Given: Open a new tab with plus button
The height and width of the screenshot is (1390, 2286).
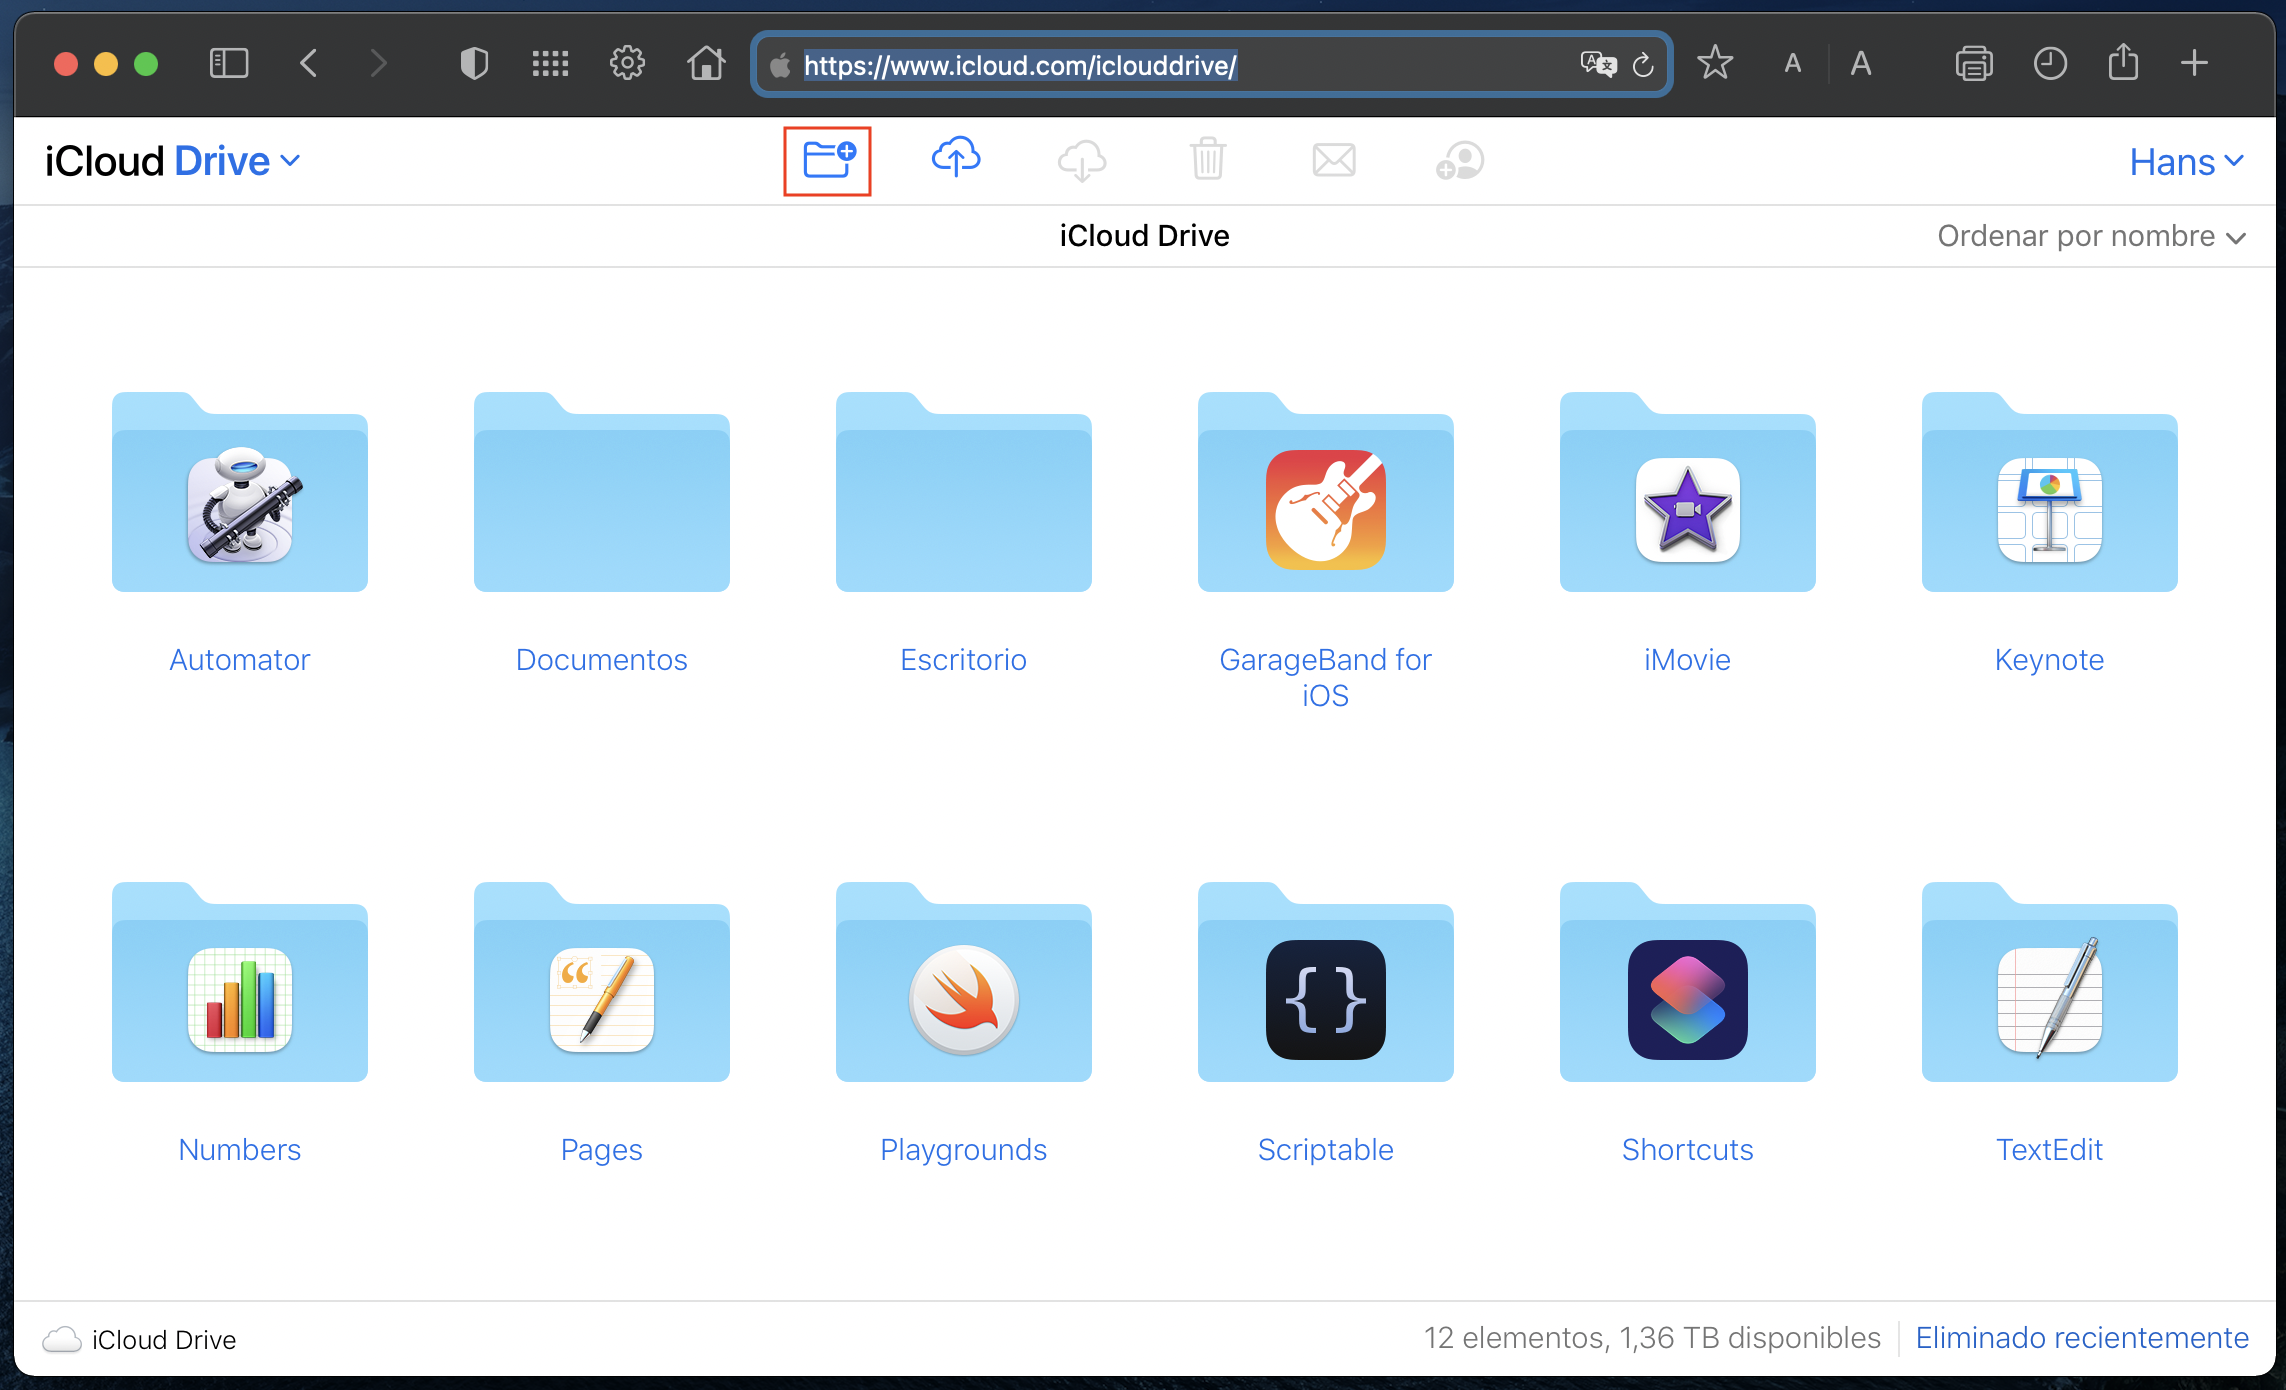Looking at the screenshot, I should pyautogui.click(x=2195, y=63).
